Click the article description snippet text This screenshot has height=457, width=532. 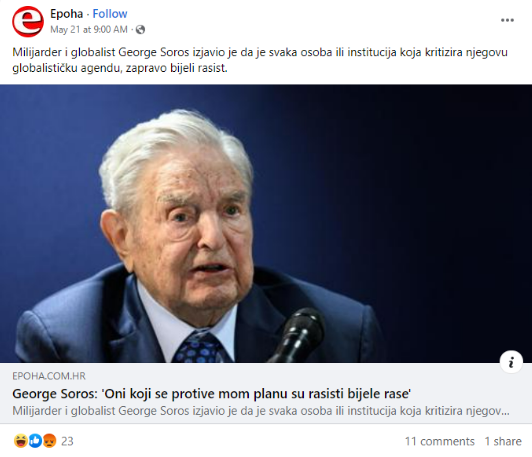pos(261,411)
